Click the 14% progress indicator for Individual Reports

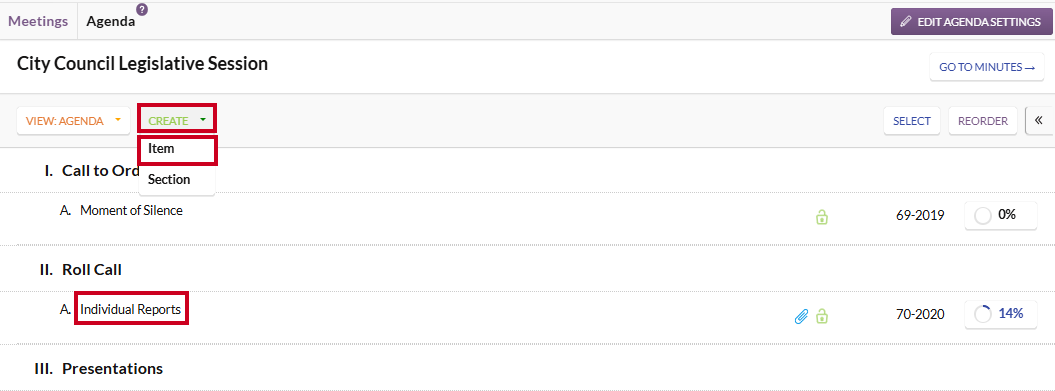(1001, 314)
